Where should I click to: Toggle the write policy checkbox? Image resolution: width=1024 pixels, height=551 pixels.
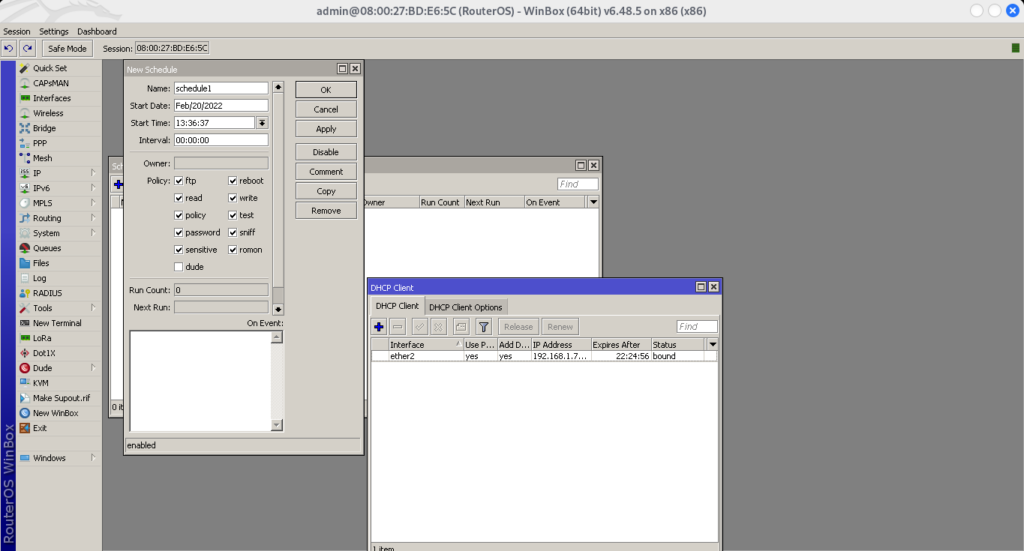pyautogui.click(x=232, y=198)
